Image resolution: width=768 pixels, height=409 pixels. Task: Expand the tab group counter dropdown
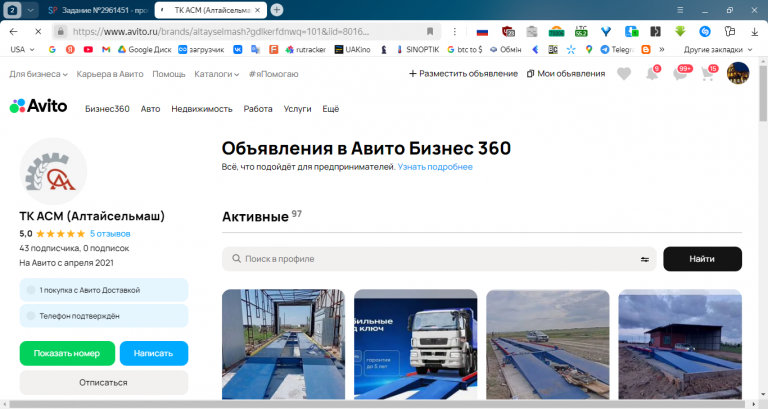[30, 10]
